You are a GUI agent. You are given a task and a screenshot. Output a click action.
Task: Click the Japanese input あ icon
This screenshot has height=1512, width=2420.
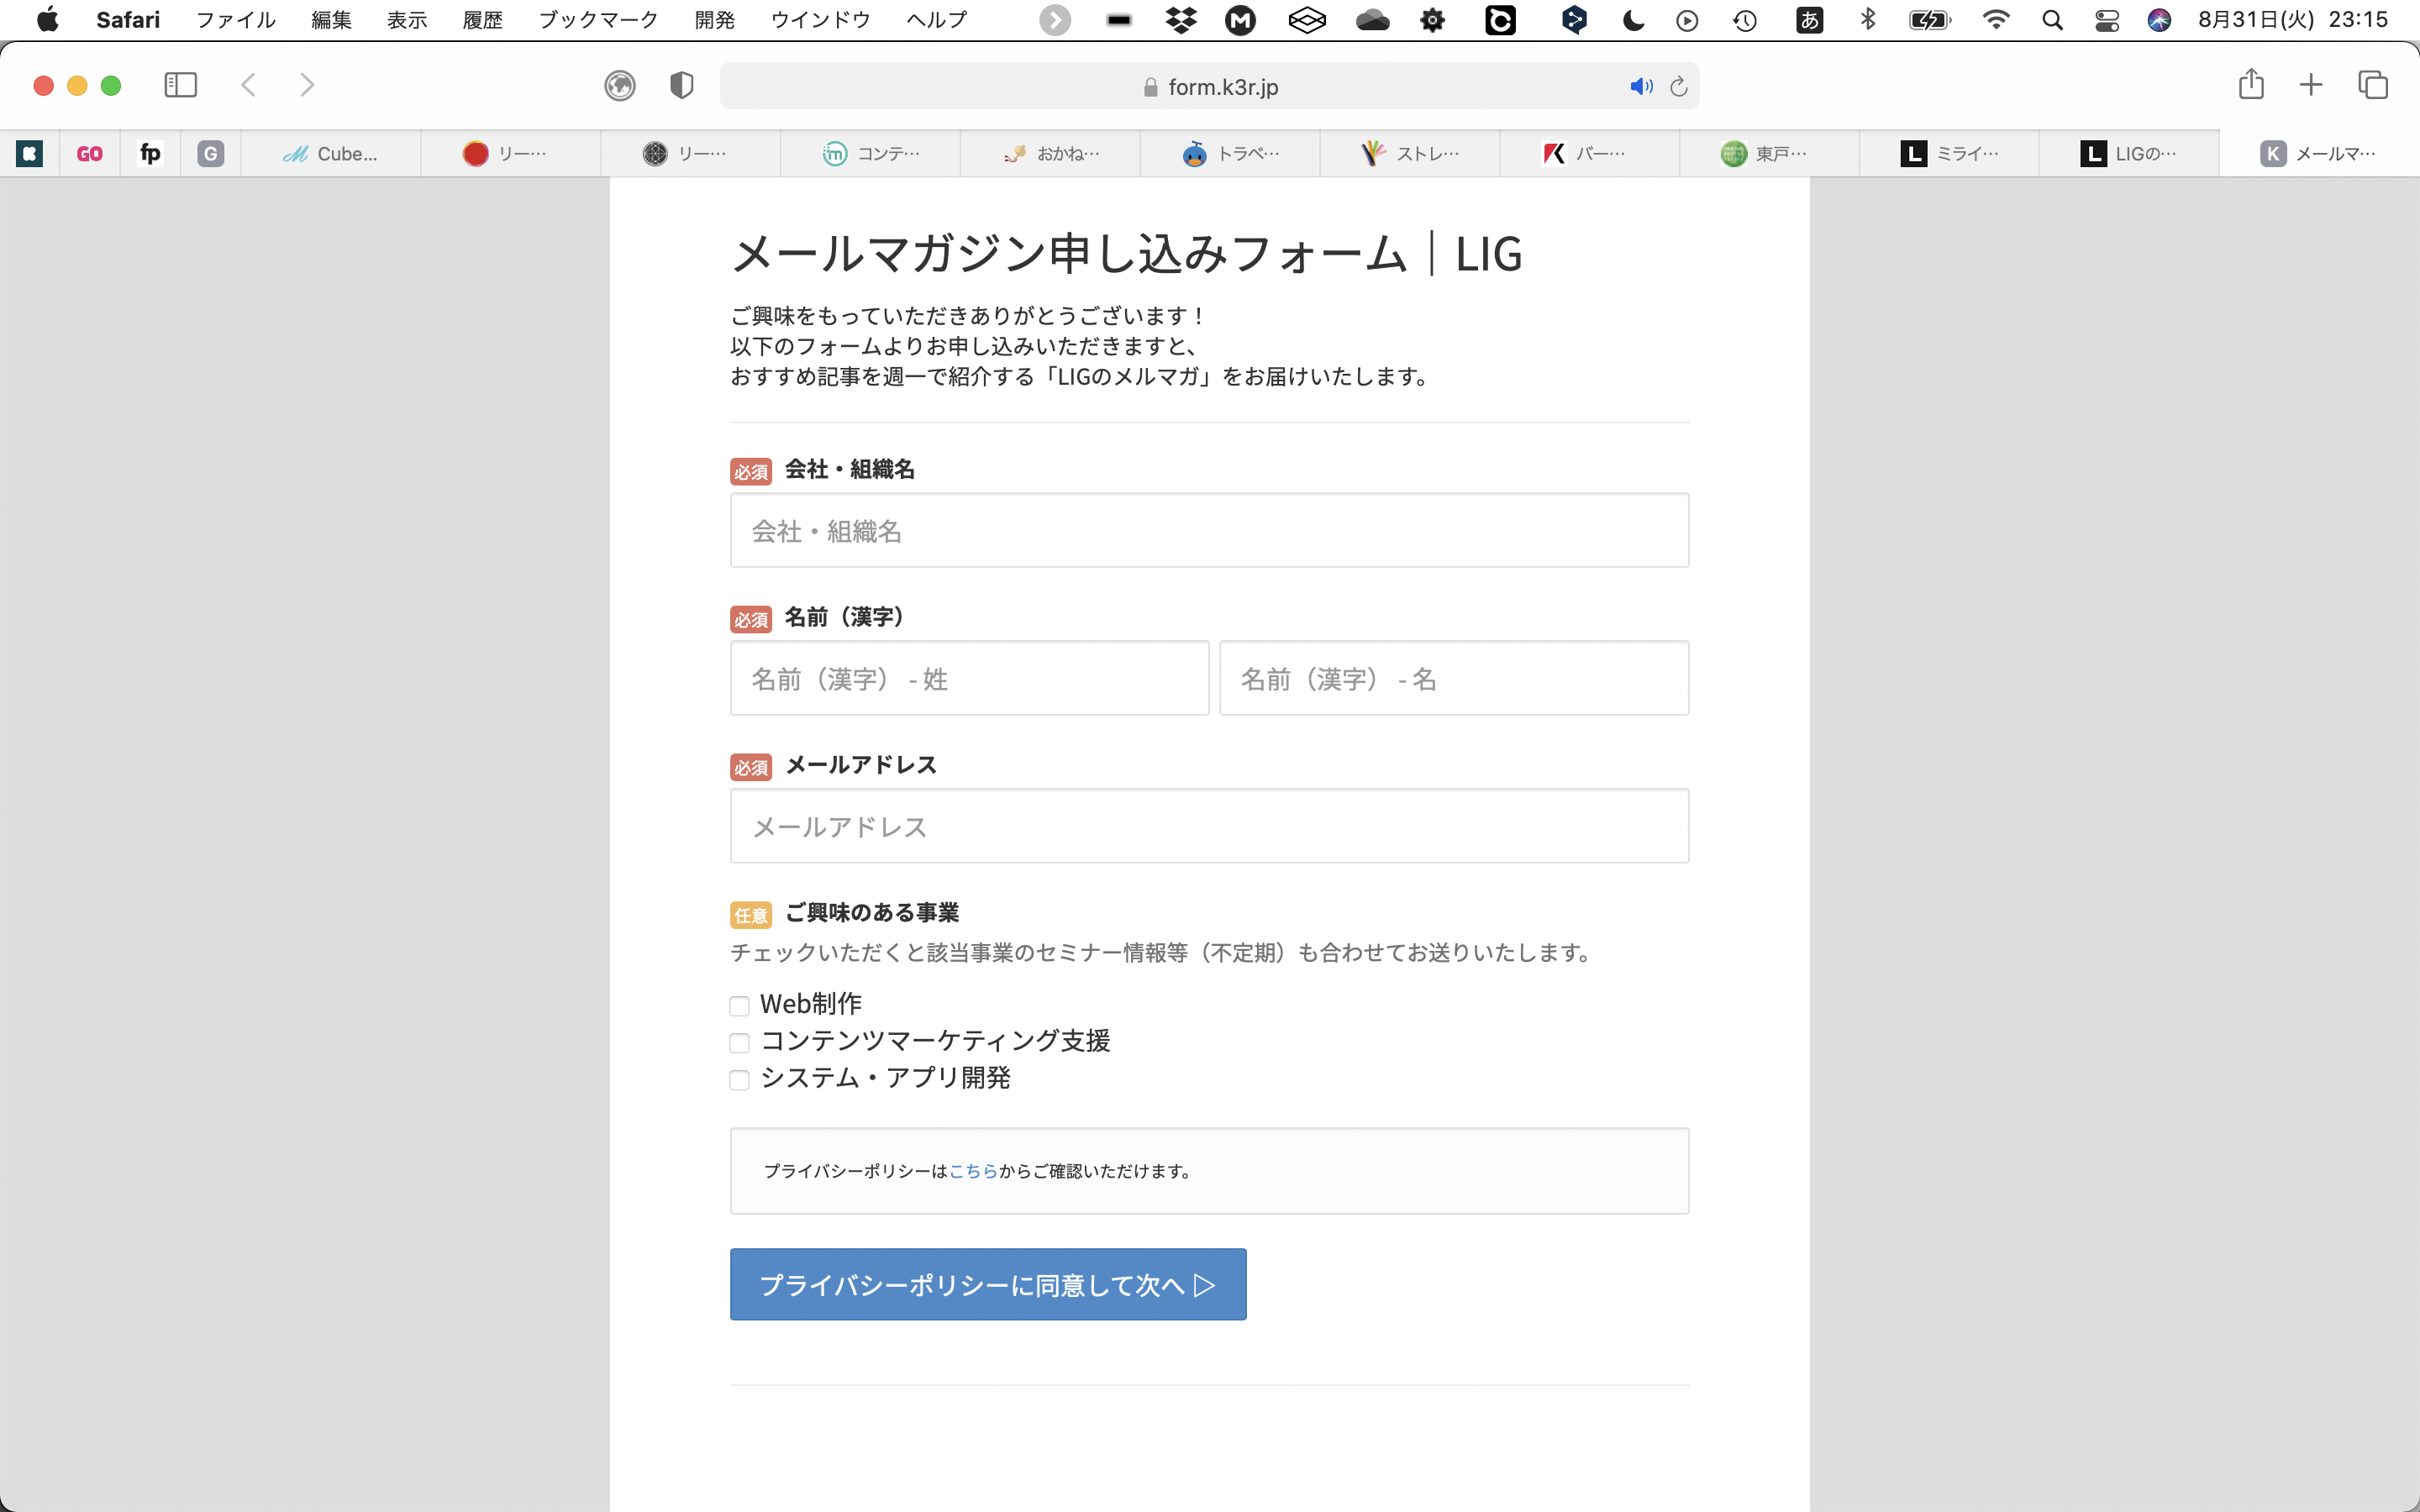1809,20
